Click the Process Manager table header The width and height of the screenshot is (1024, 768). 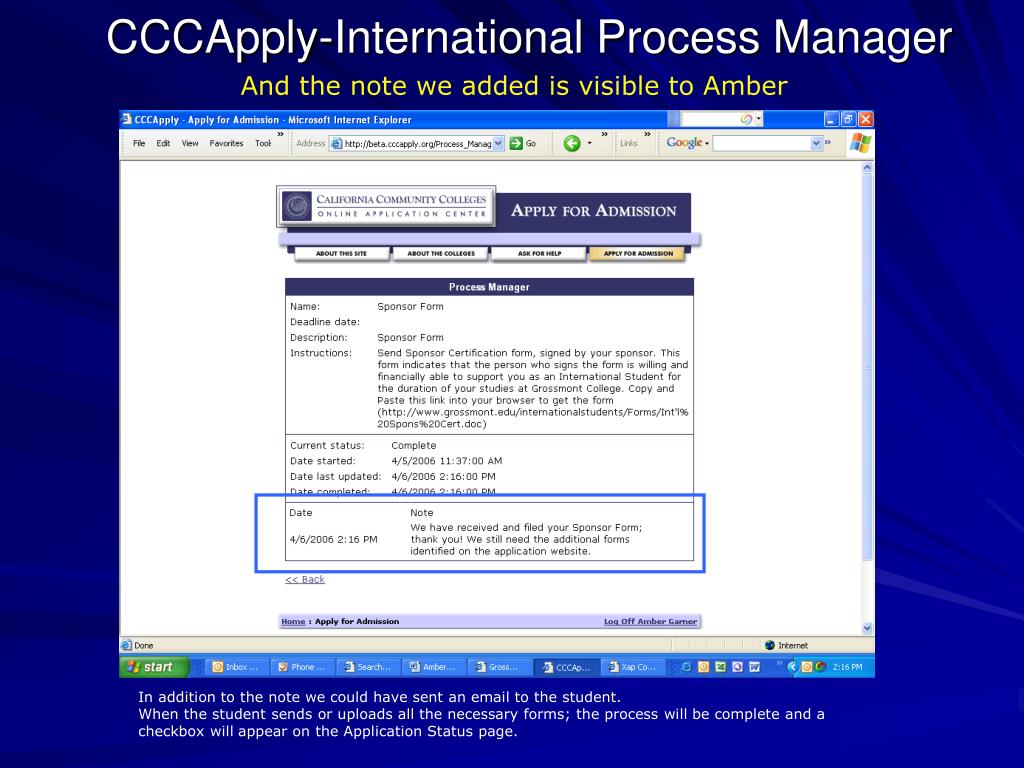pyautogui.click(x=489, y=287)
